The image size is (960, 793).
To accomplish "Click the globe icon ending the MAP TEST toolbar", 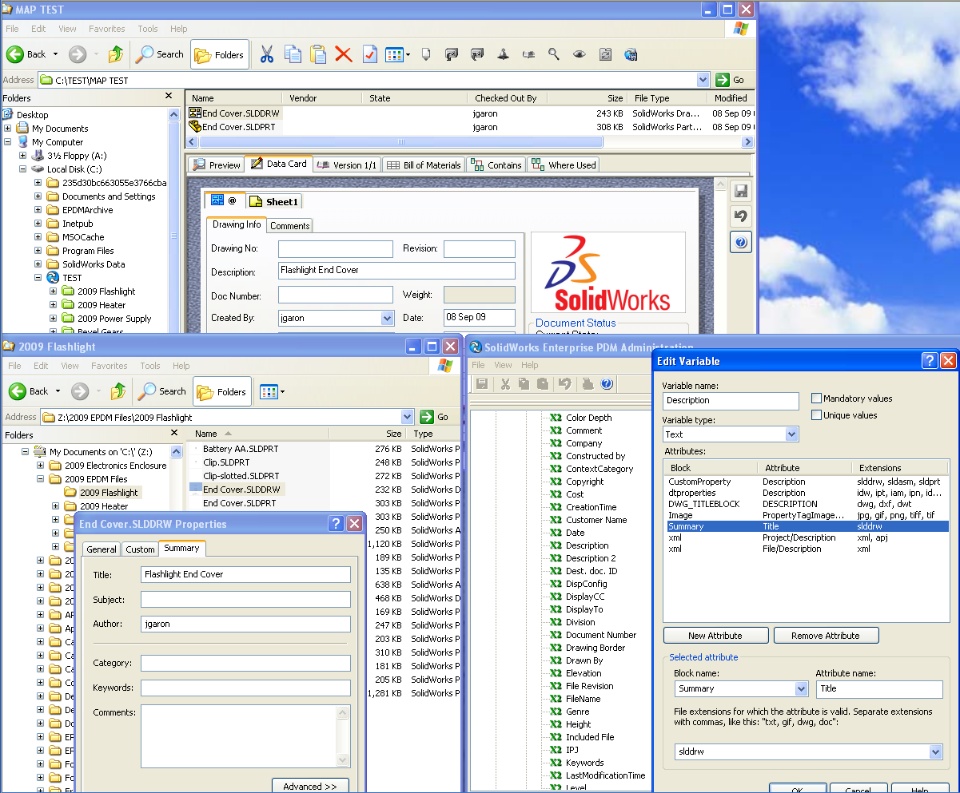I will click(631, 54).
